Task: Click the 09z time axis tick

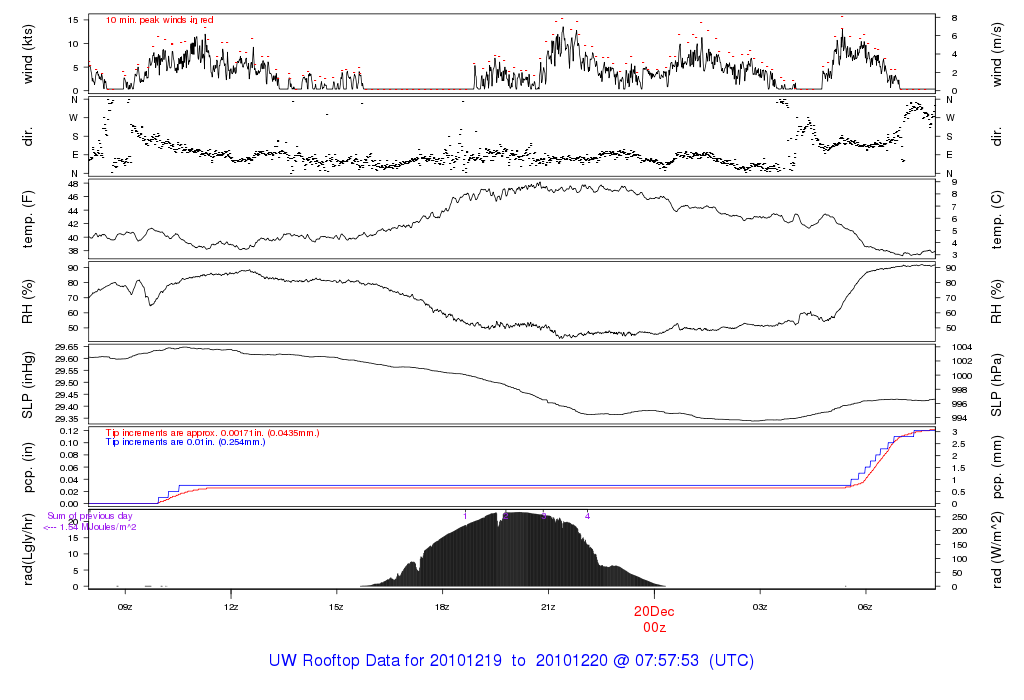Action: (x=125, y=607)
